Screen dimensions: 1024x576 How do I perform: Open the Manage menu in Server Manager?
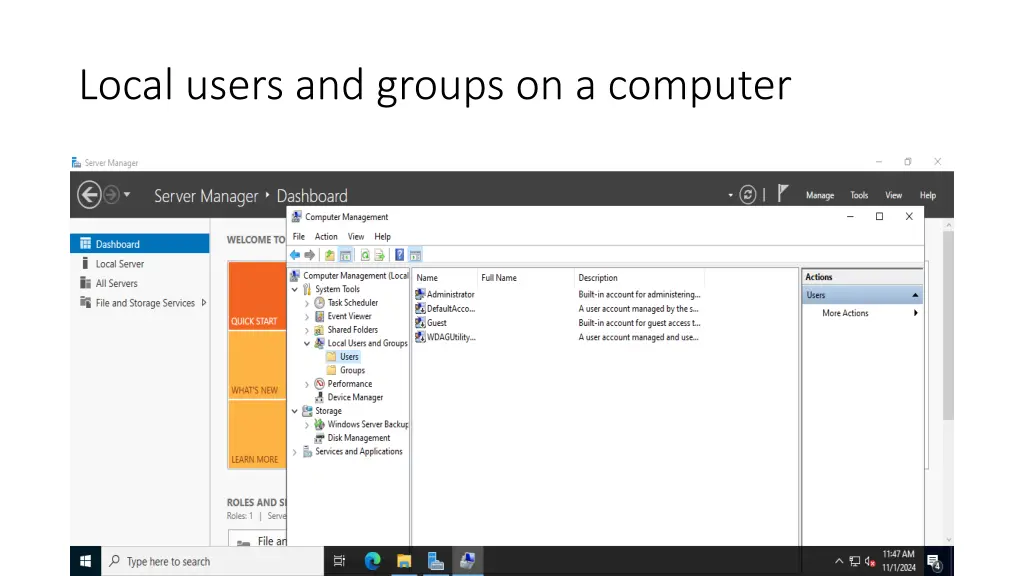(820, 195)
